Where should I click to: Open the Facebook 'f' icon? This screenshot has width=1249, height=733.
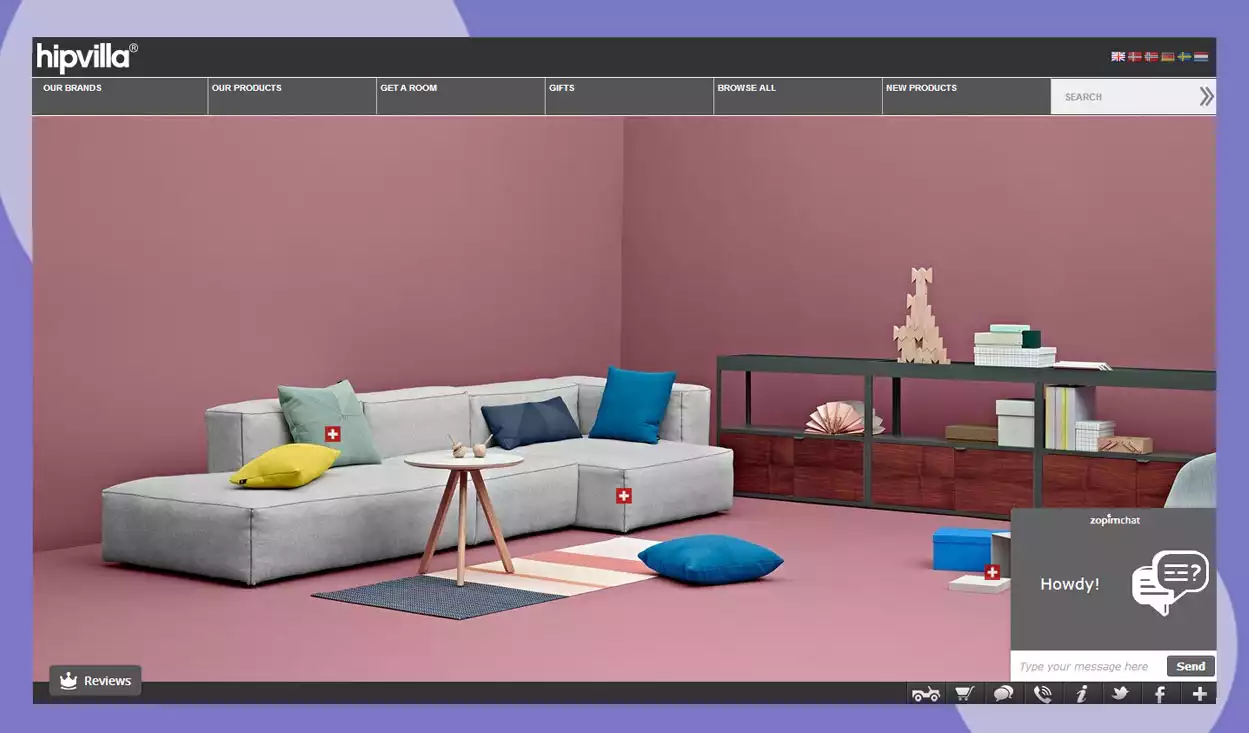pyautogui.click(x=1160, y=693)
